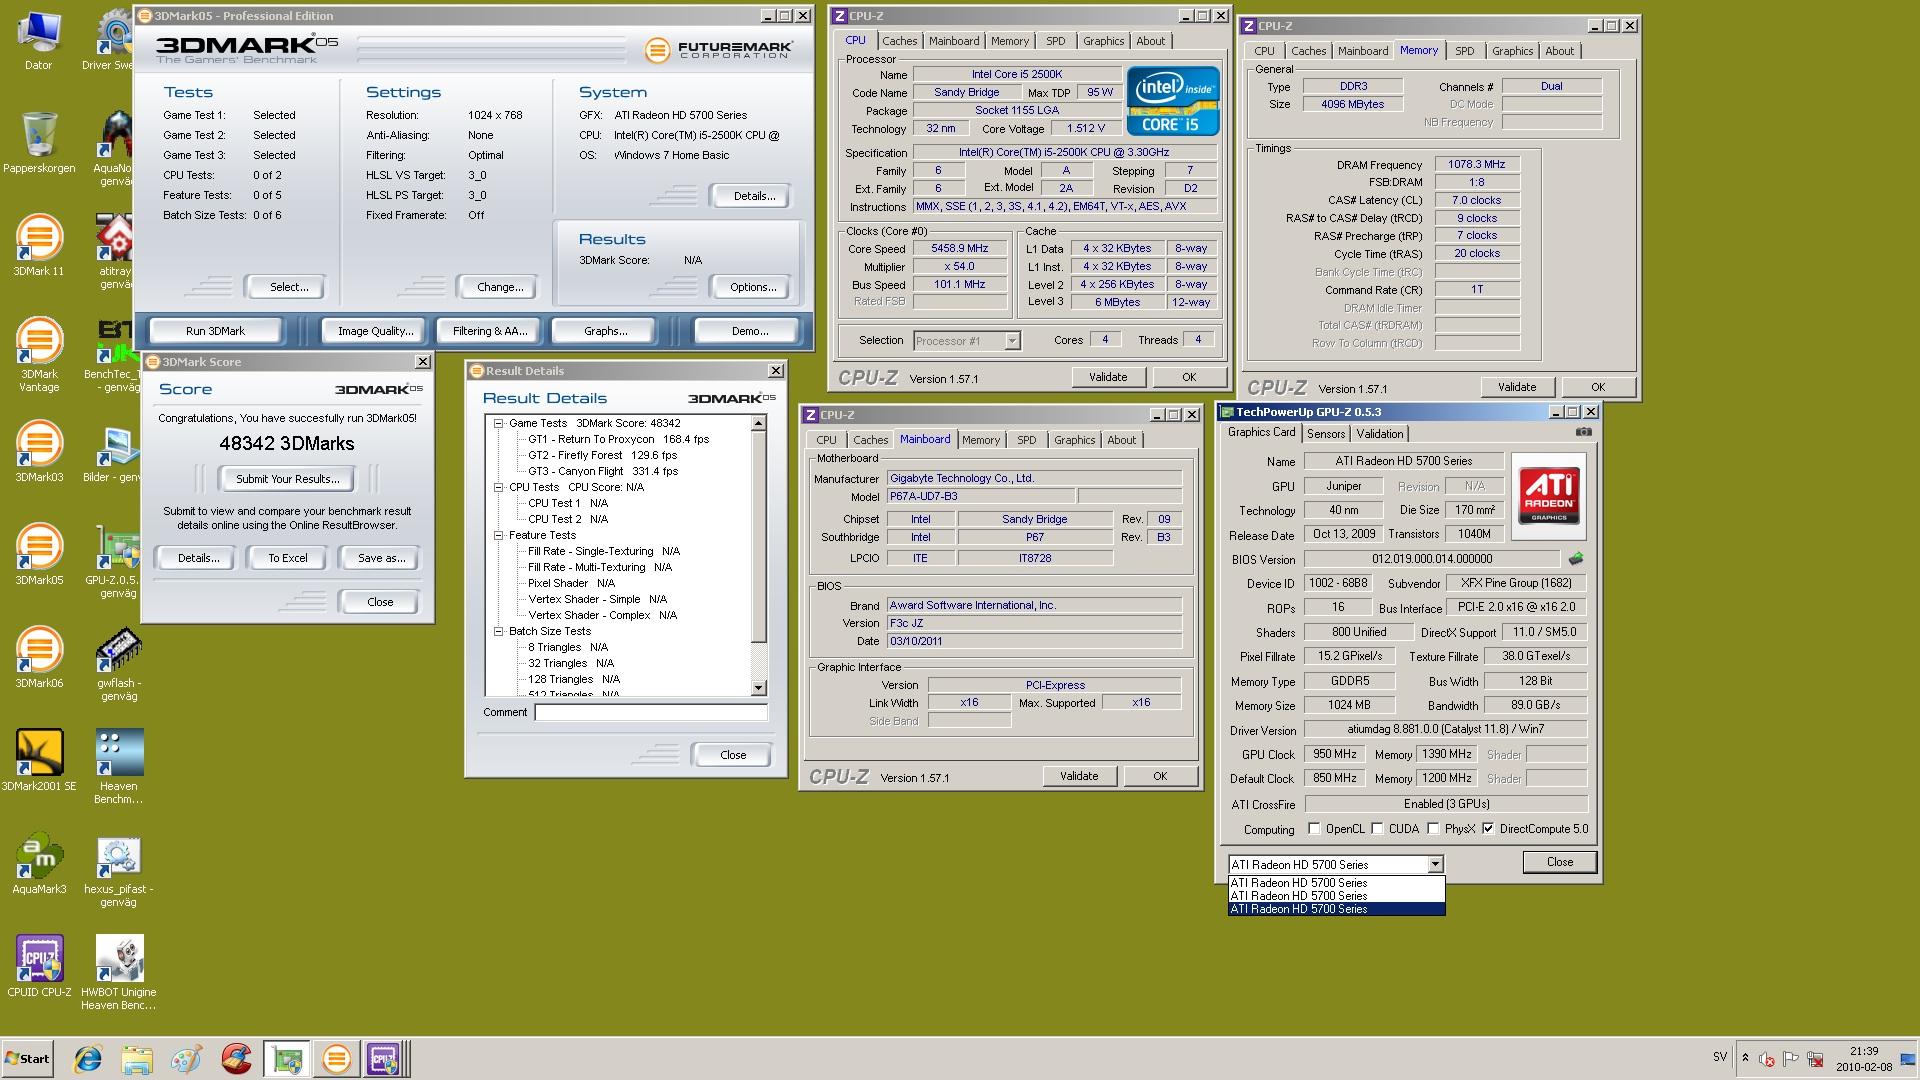Click Graphs button in 3DMark05
Screen dimensions: 1920x1080
pos(605,331)
